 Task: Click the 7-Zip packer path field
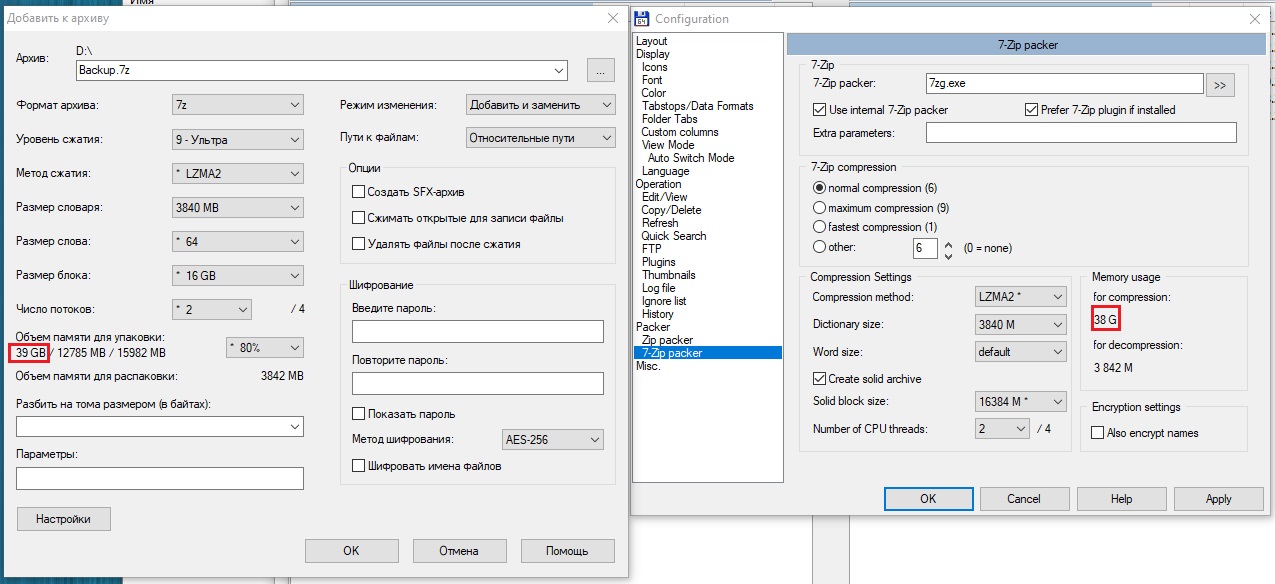pos(1064,84)
